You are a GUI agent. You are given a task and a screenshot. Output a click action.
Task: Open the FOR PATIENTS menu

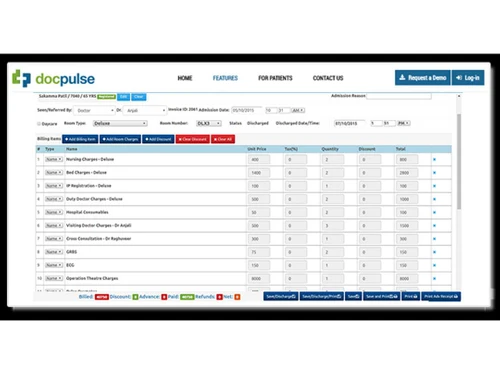(275, 78)
